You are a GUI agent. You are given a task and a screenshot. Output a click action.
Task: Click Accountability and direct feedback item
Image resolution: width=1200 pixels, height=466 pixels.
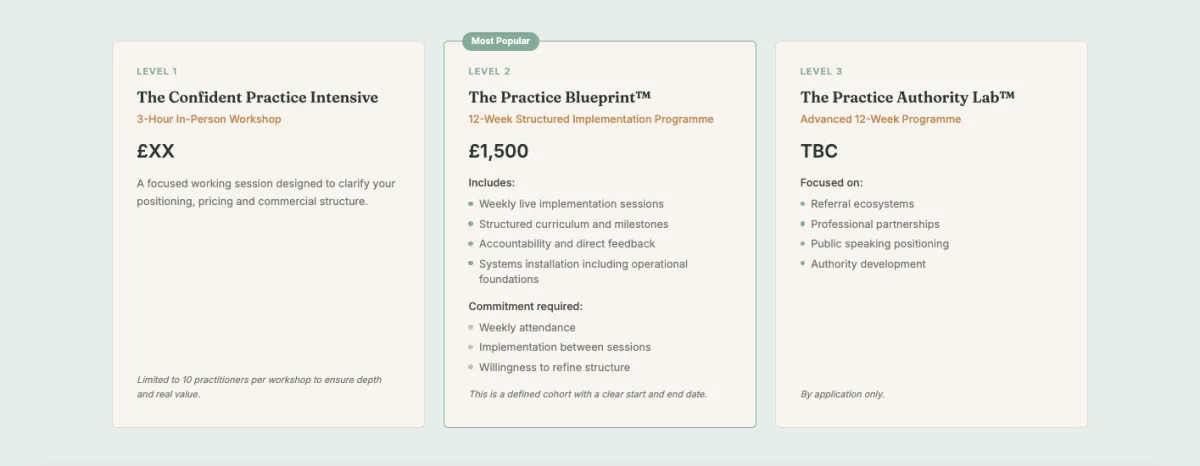pos(567,244)
